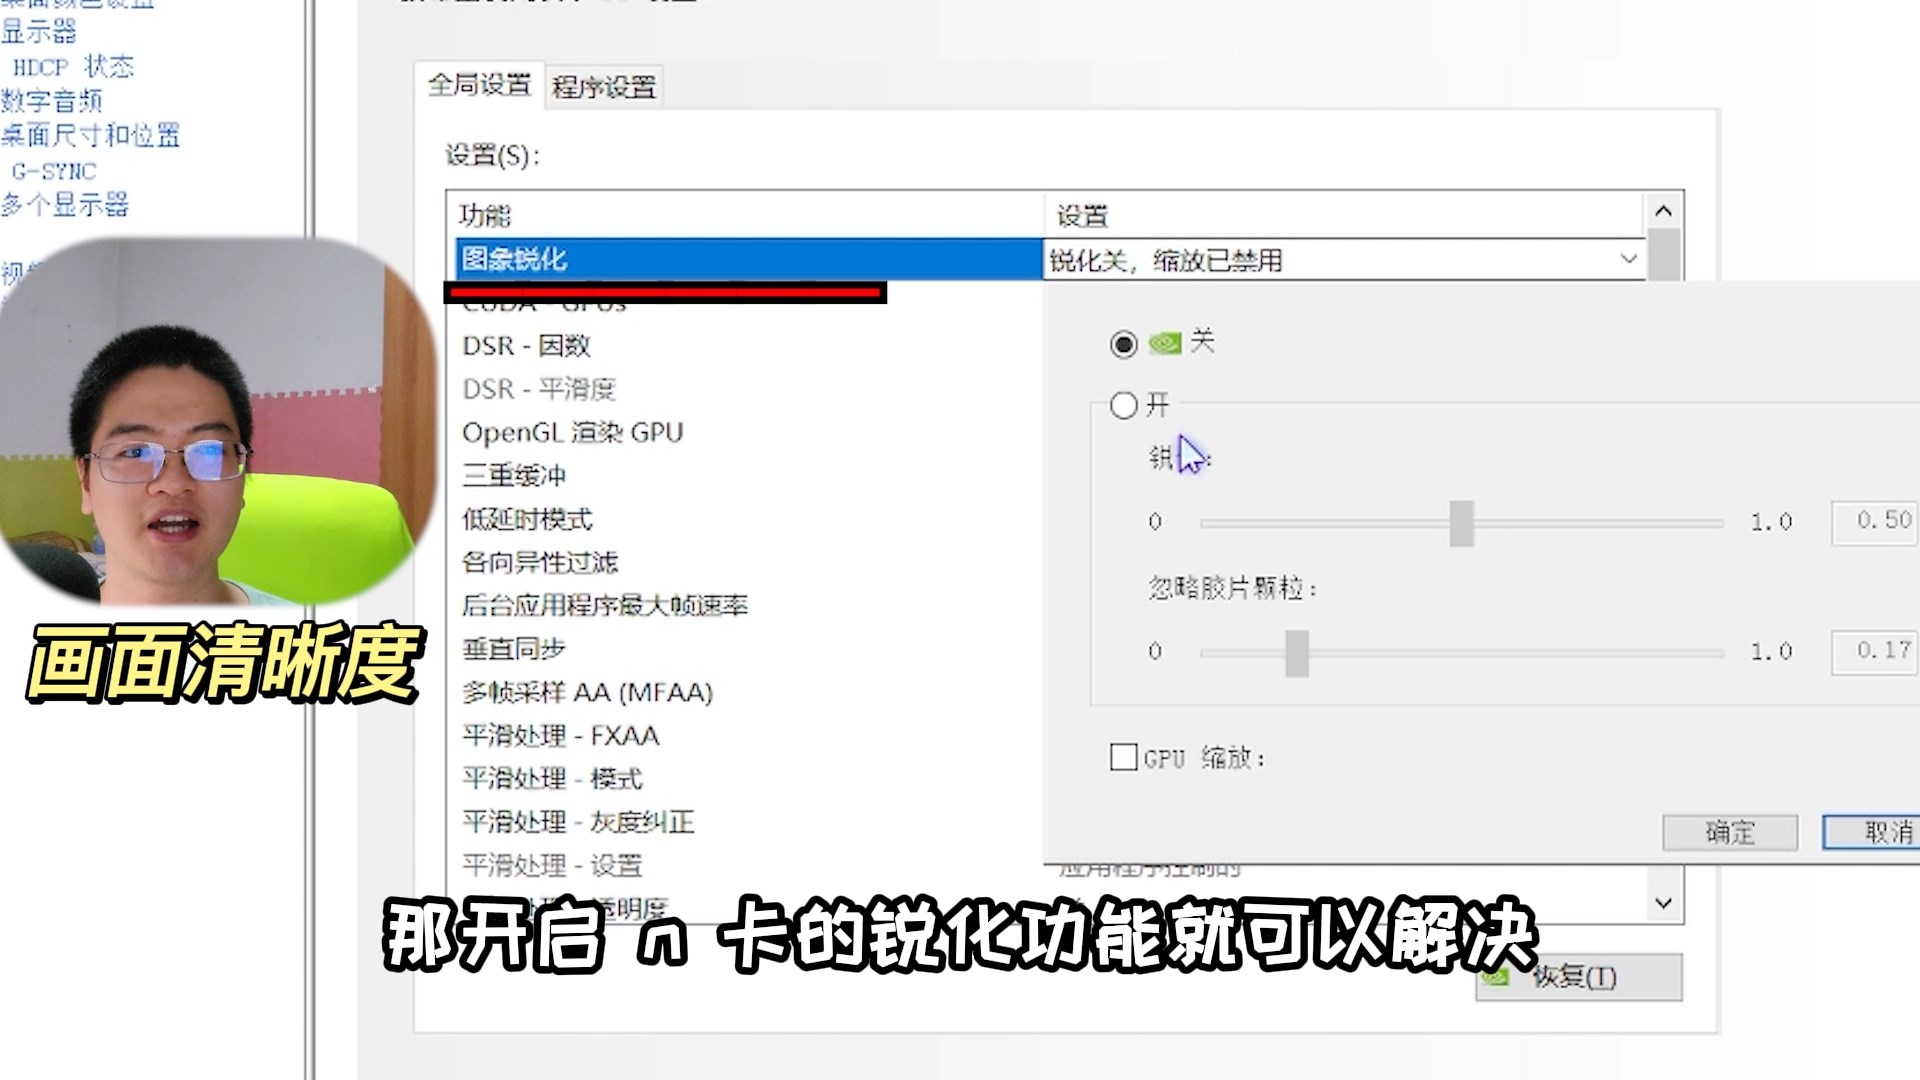This screenshot has width=1920, height=1080.
Task: Select OpenGL 渲染 GPU option
Action: (x=574, y=431)
